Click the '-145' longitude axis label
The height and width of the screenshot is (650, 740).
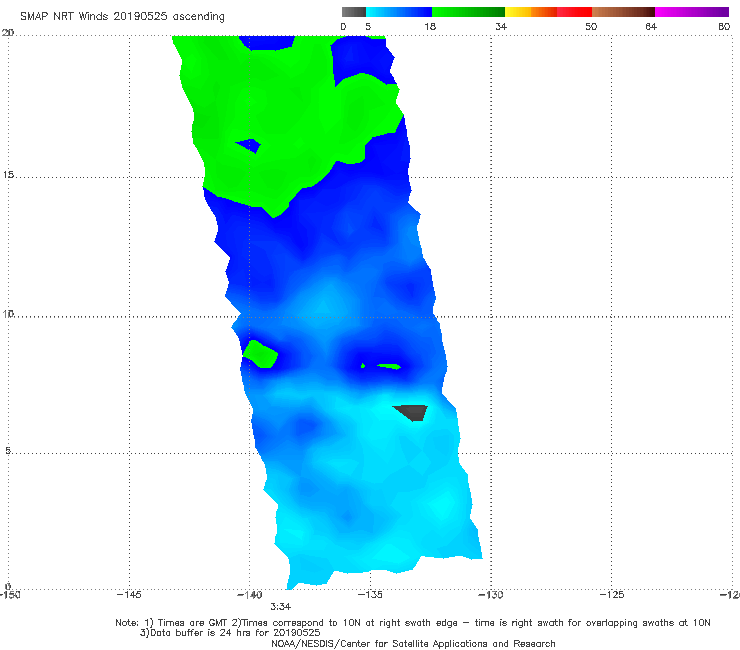129,595
